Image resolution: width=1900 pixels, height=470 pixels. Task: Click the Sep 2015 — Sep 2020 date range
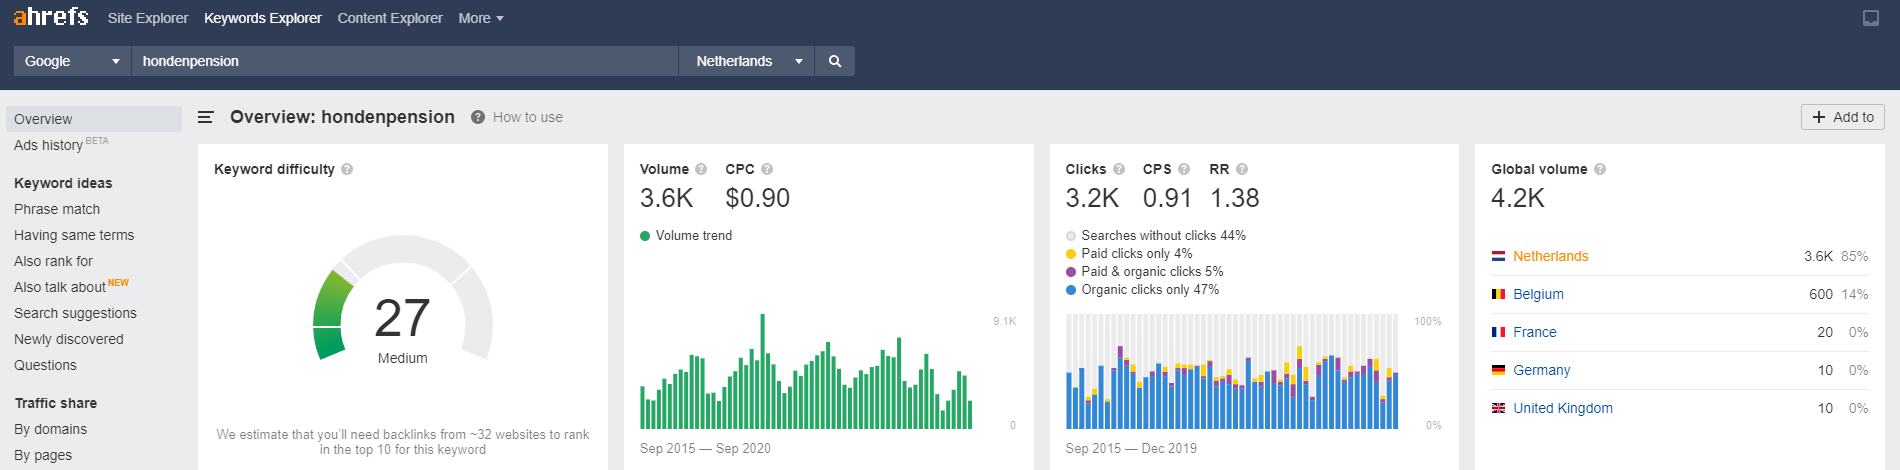pyautogui.click(x=705, y=448)
